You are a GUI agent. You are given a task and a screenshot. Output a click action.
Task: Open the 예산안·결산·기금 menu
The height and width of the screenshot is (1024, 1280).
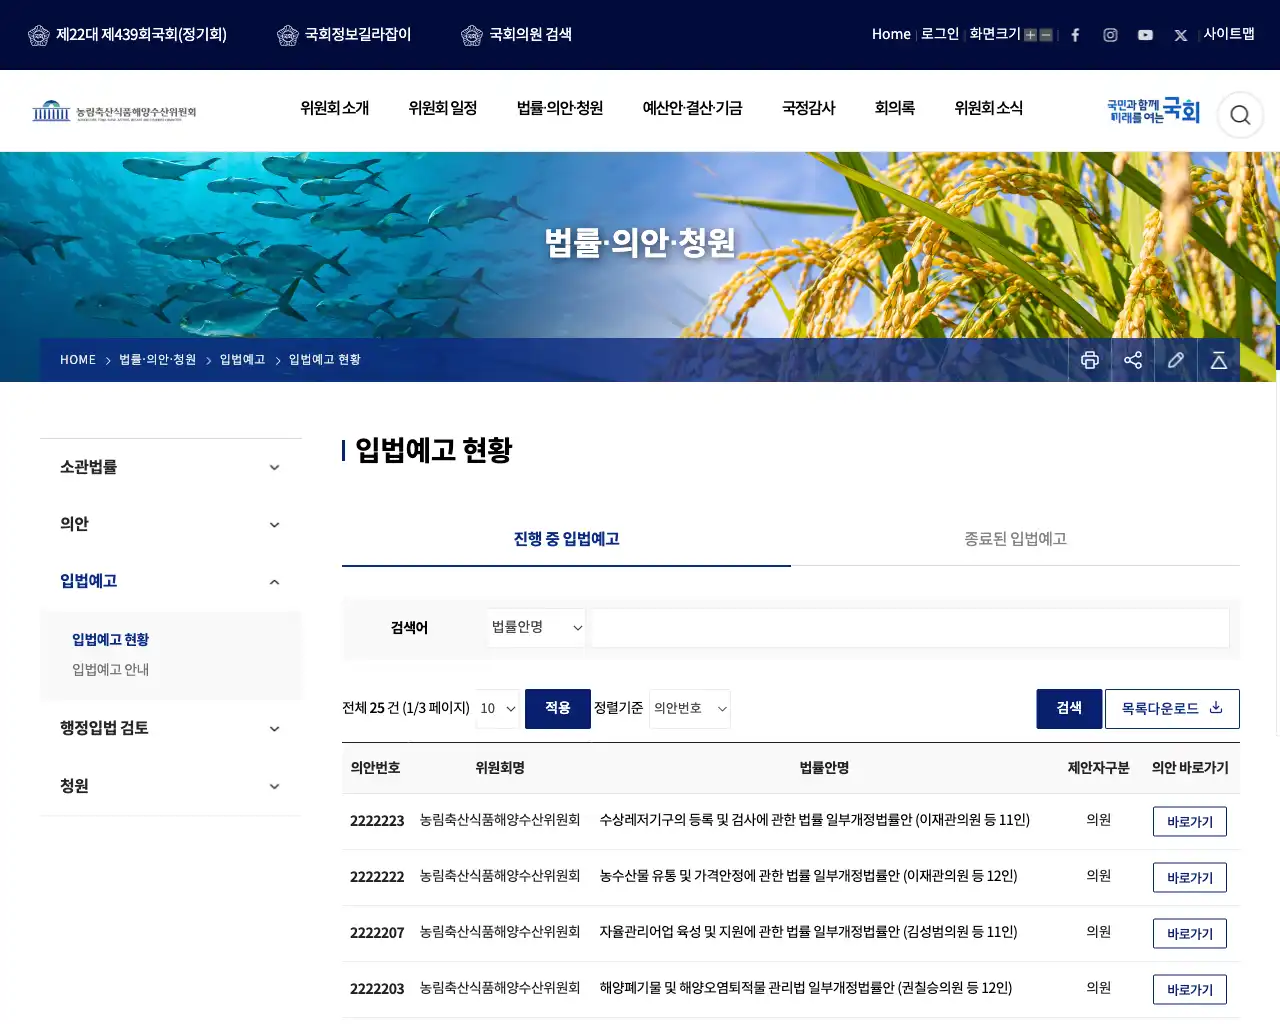coord(692,108)
